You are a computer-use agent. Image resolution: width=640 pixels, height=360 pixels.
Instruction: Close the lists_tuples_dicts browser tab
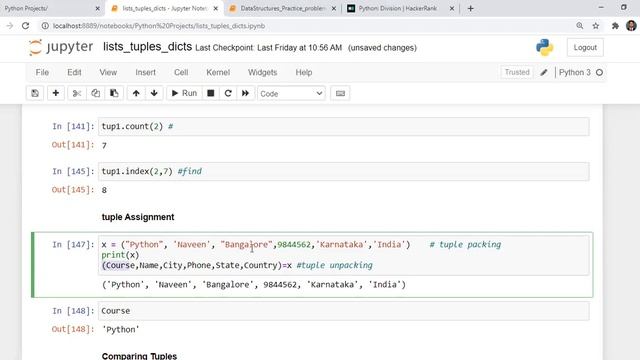coord(216,8)
